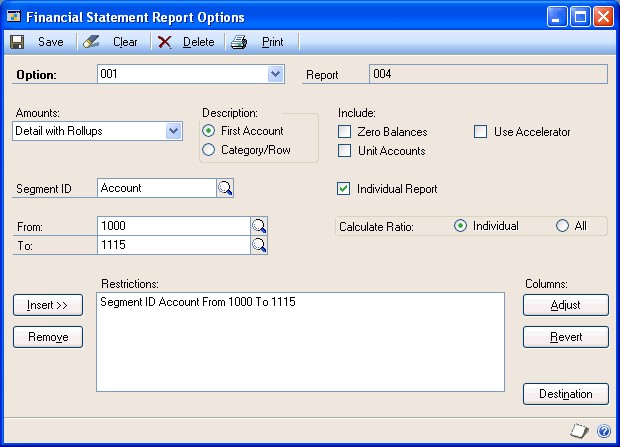Close the Financial Statement Report Options window
Image resolution: width=620 pixels, height=447 pixels.
603,17
